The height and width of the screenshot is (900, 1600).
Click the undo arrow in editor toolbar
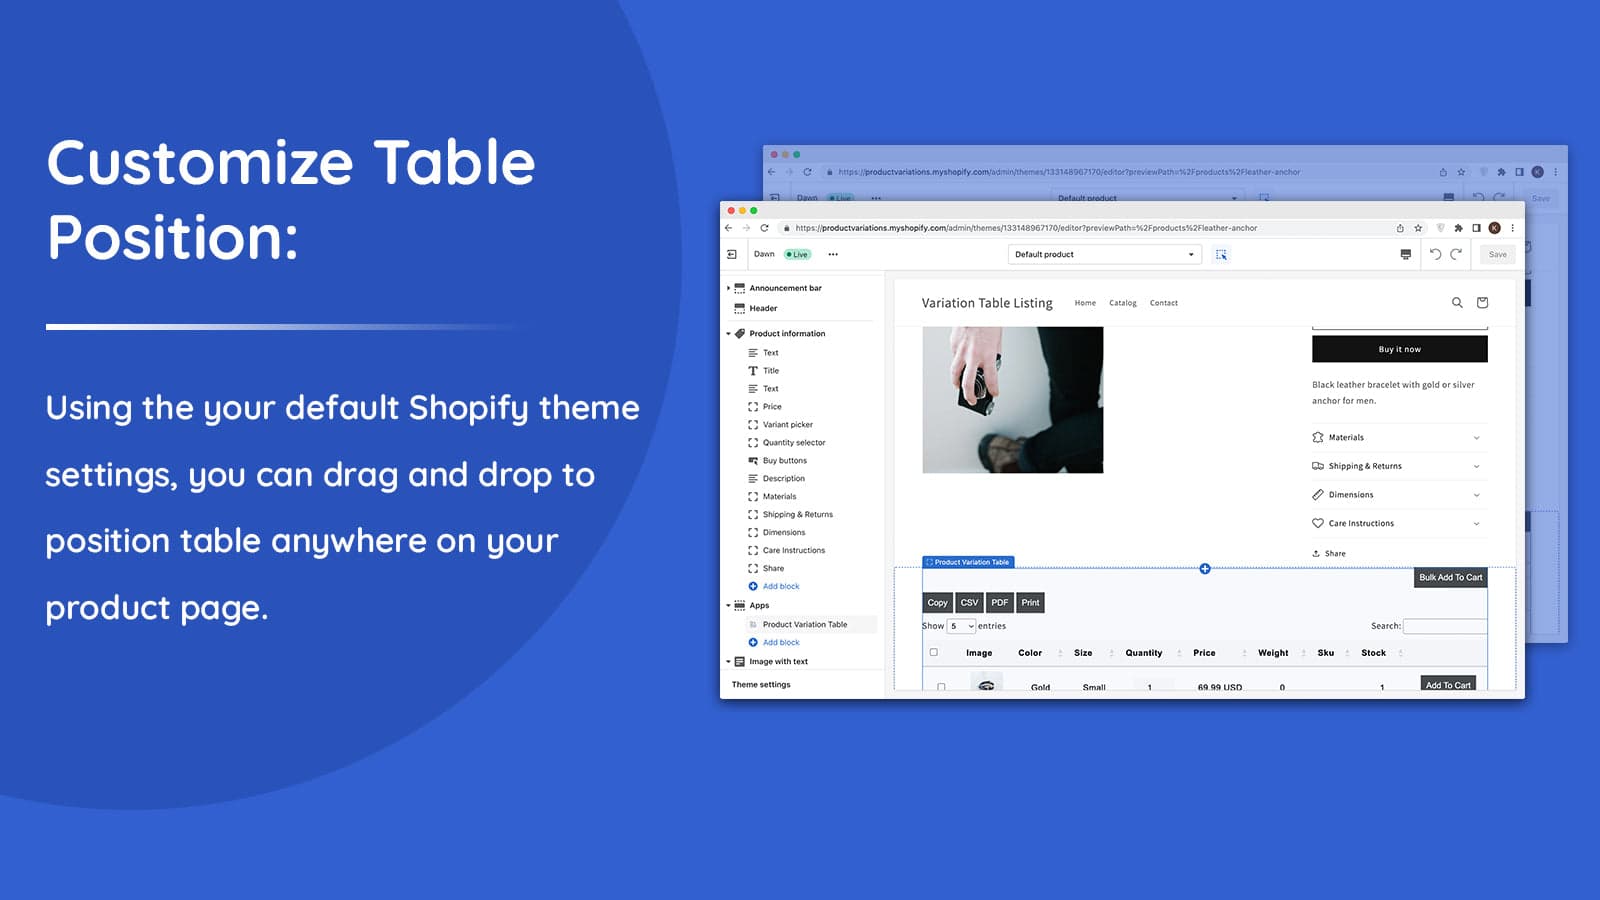coord(1435,255)
